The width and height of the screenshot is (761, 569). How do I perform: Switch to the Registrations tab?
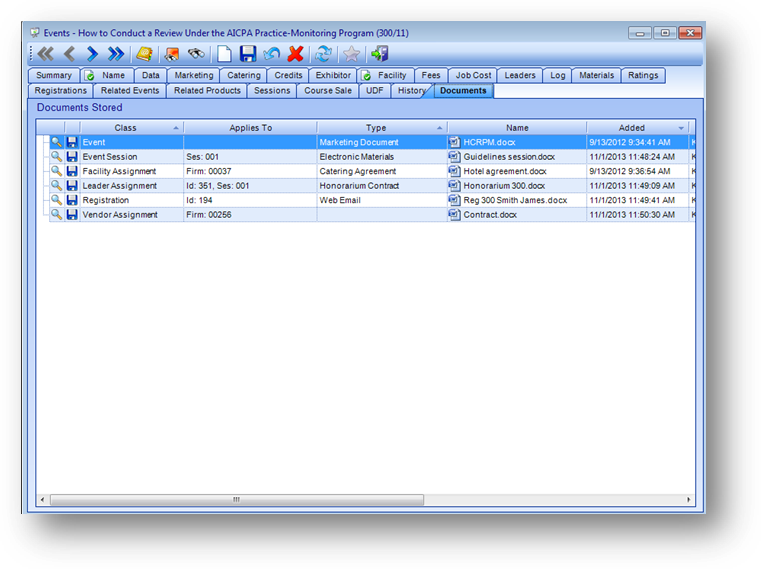(60, 90)
